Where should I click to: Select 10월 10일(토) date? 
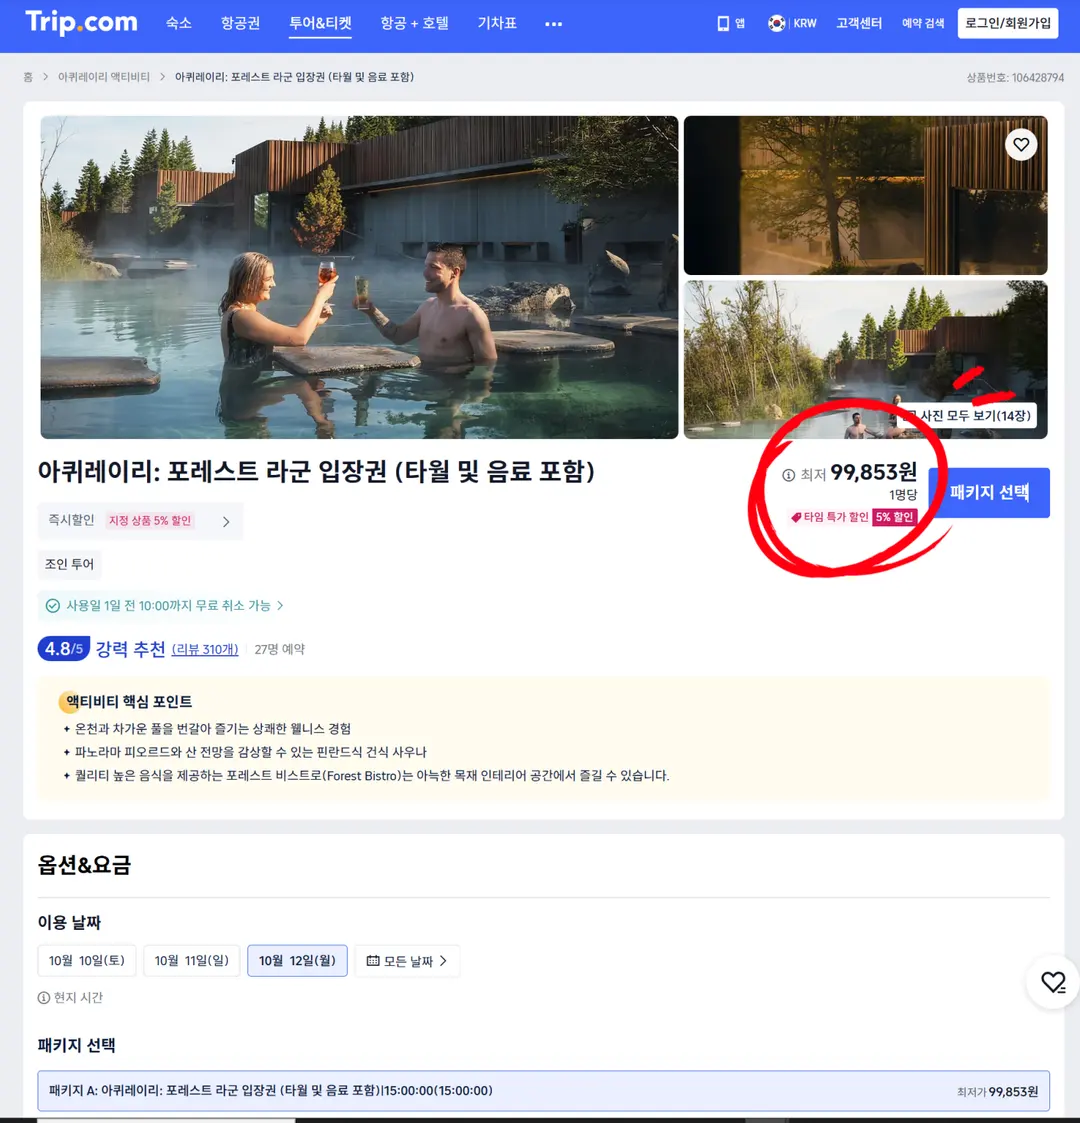pos(87,960)
